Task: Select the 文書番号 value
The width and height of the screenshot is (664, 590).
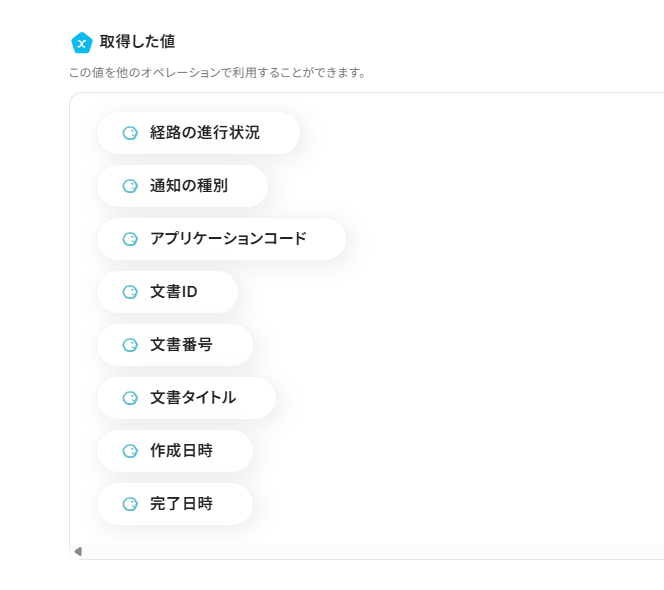Action: tap(181, 345)
